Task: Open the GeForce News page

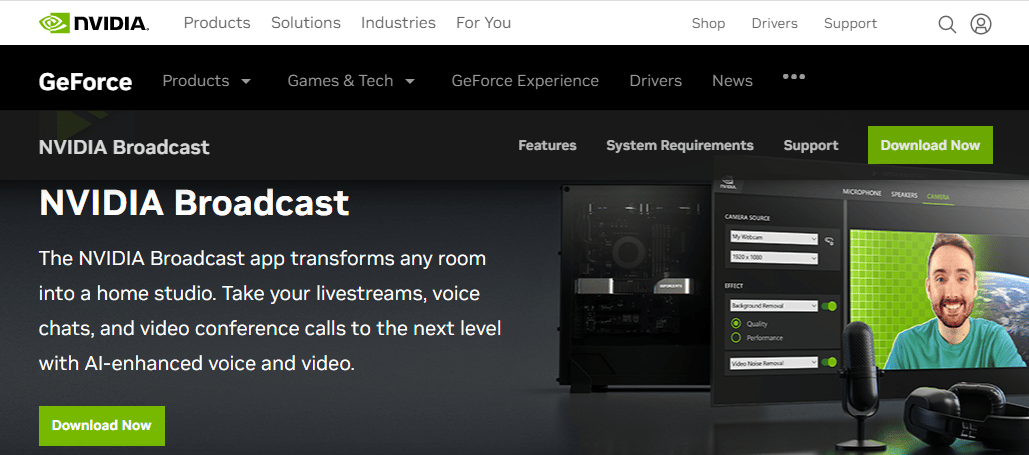Action: pyautogui.click(x=732, y=81)
